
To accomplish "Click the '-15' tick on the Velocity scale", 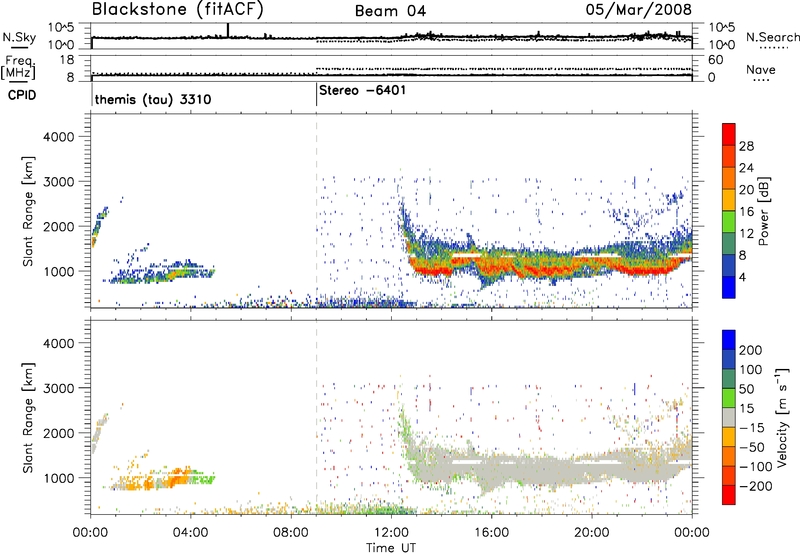I will click(x=751, y=428).
